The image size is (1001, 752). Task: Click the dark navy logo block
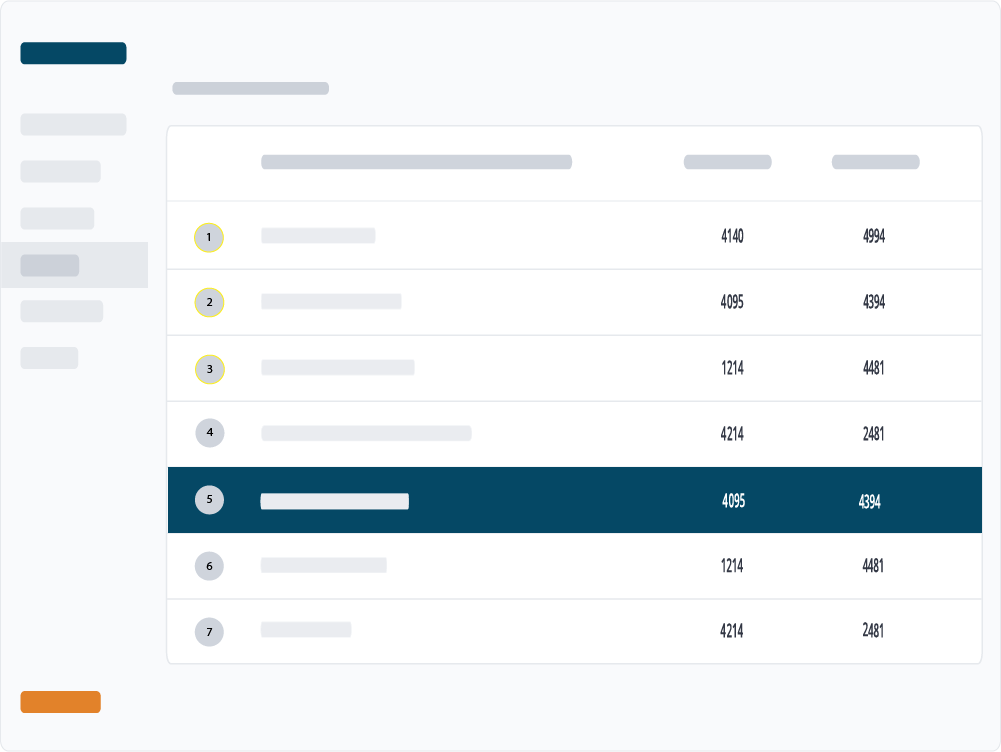coord(73,52)
